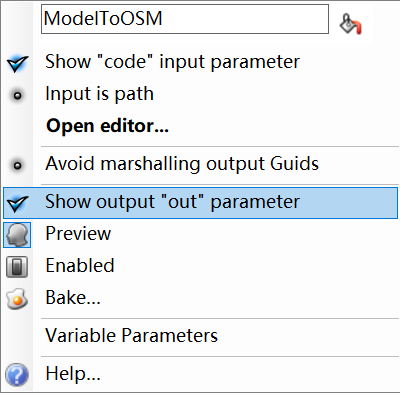Click the Enabled switch icon
This screenshot has width=400, height=393.
click(x=17, y=267)
